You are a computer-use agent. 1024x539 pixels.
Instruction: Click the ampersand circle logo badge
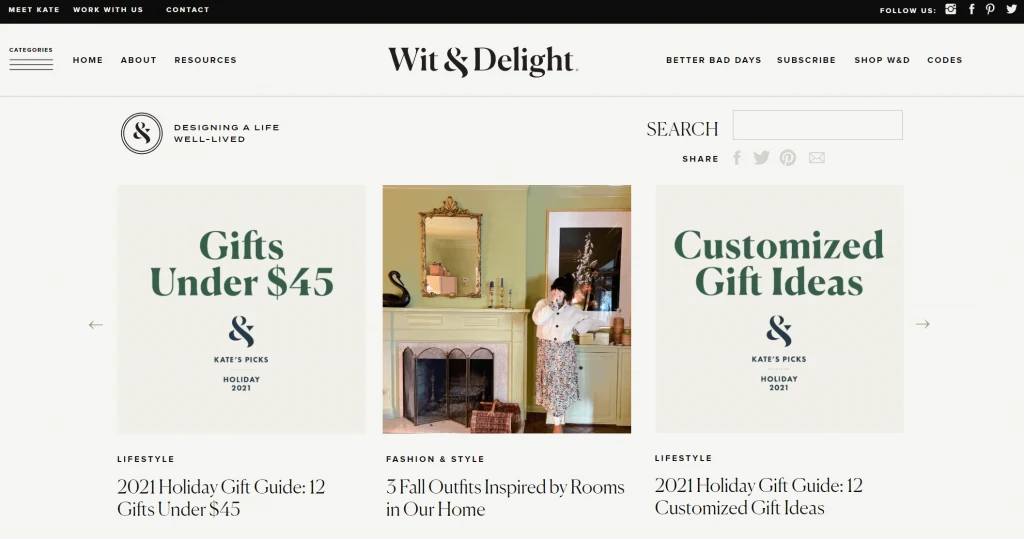[x=142, y=133]
